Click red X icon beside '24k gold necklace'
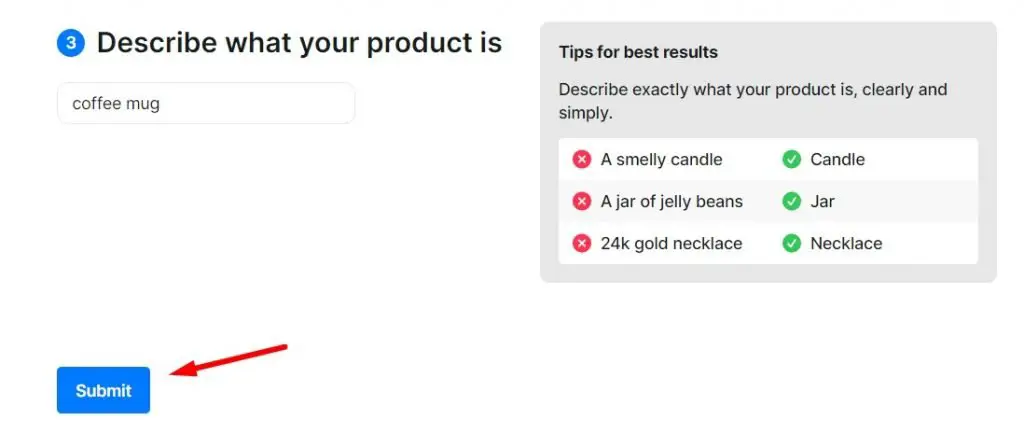Viewport: 1024px width, 448px height. [x=581, y=244]
